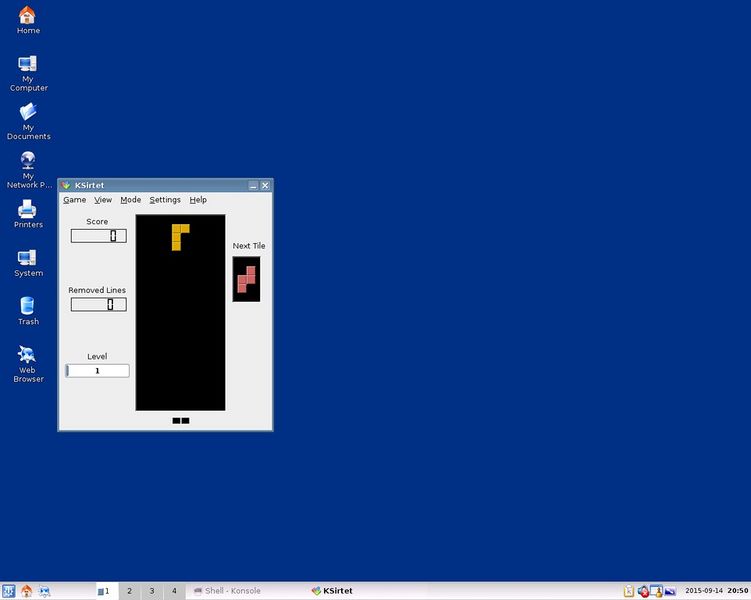Open the My Documents desktop folder

[28, 122]
